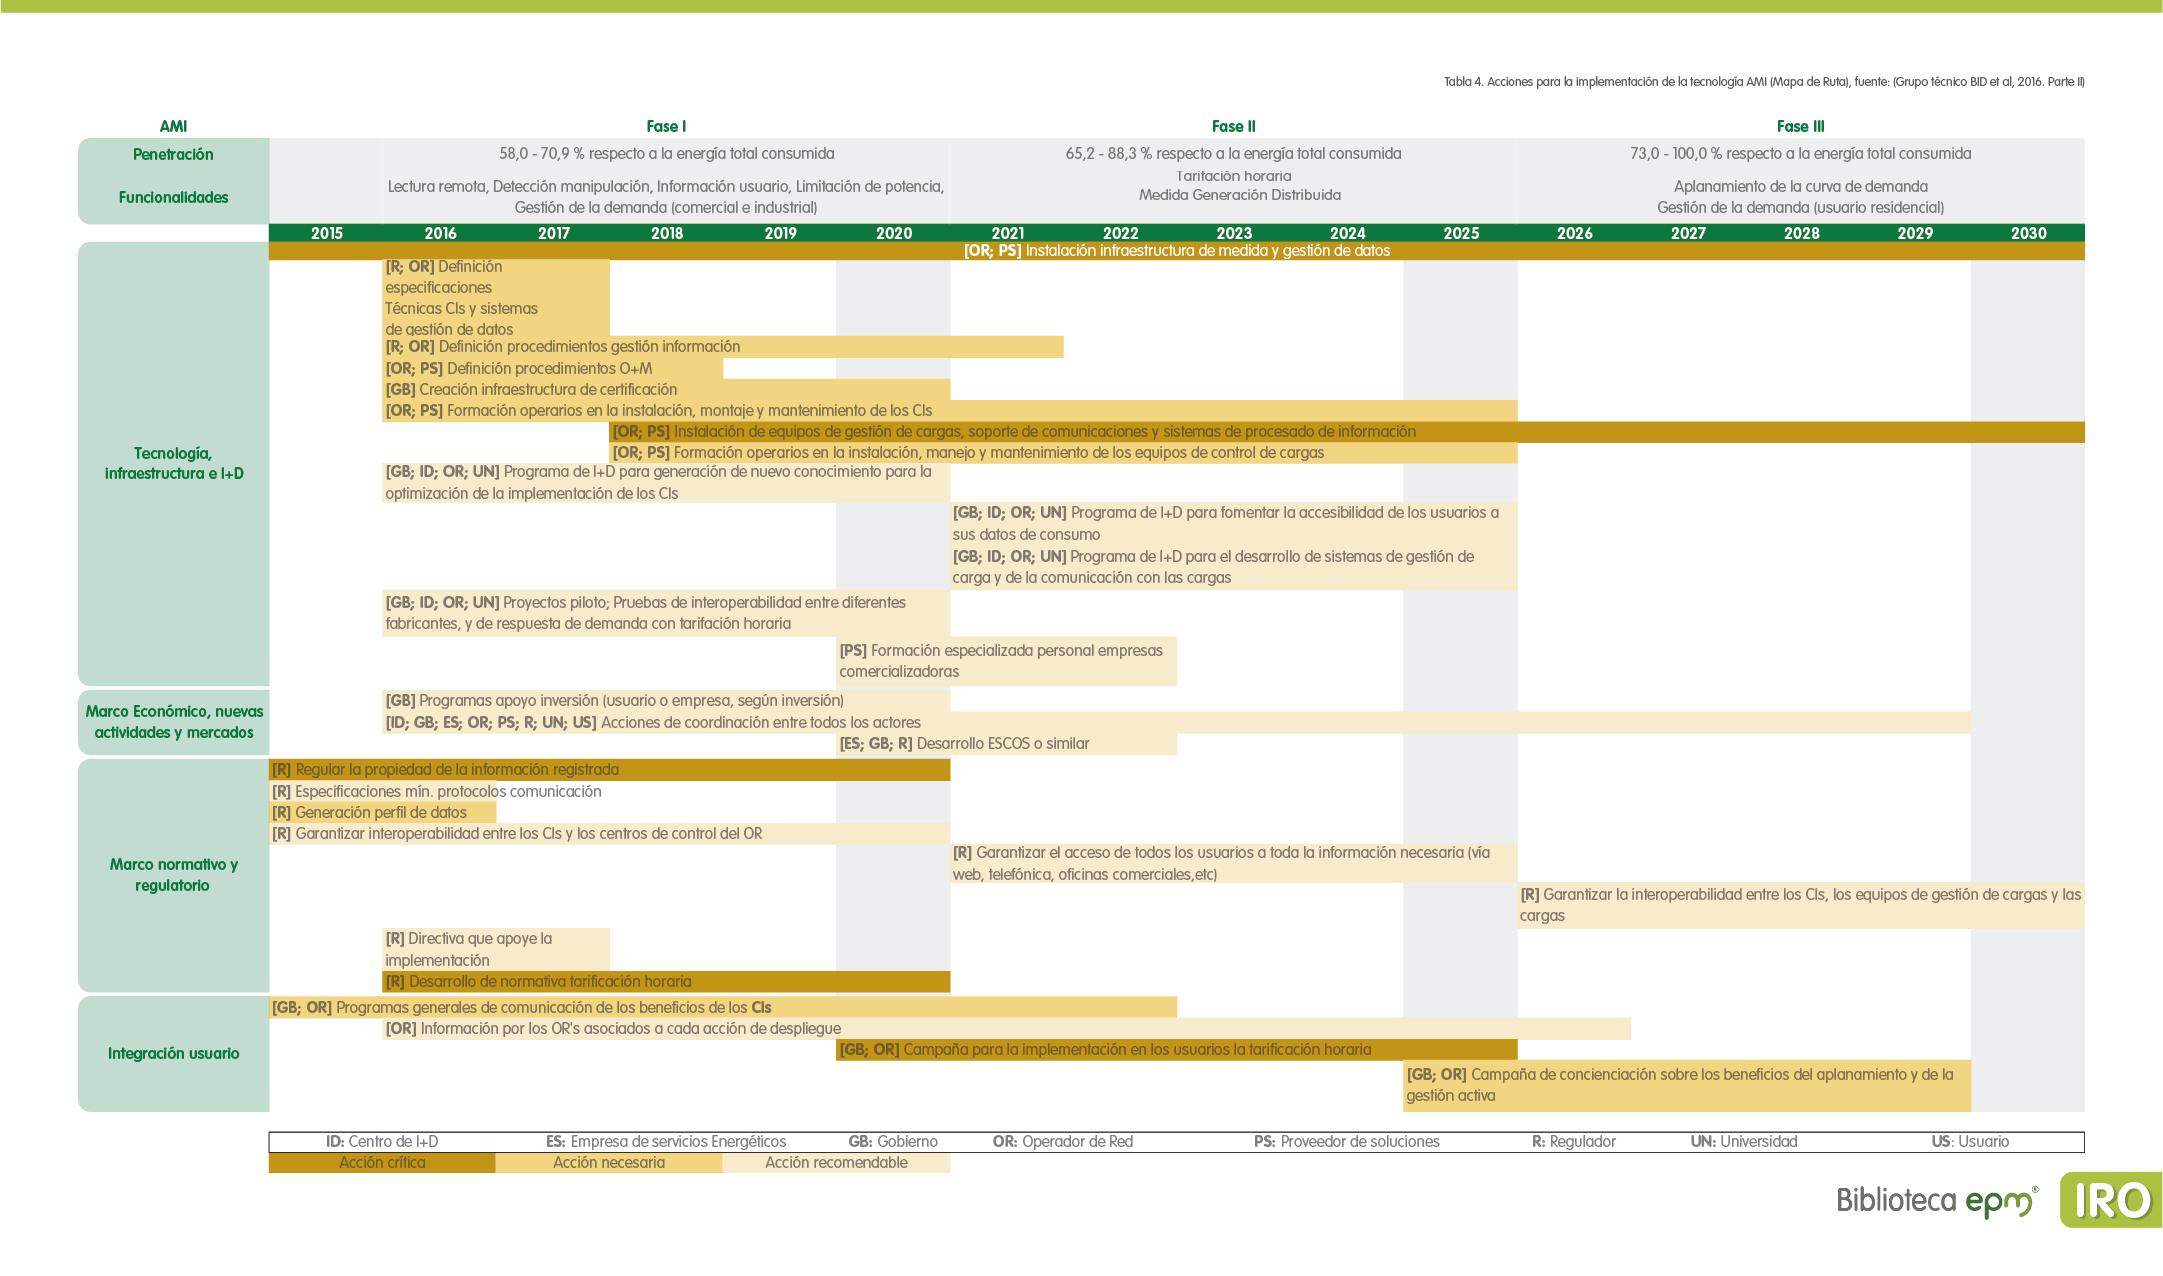Select the 2015 year marker
2163x1276 pixels.
click(x=326, y=233)
